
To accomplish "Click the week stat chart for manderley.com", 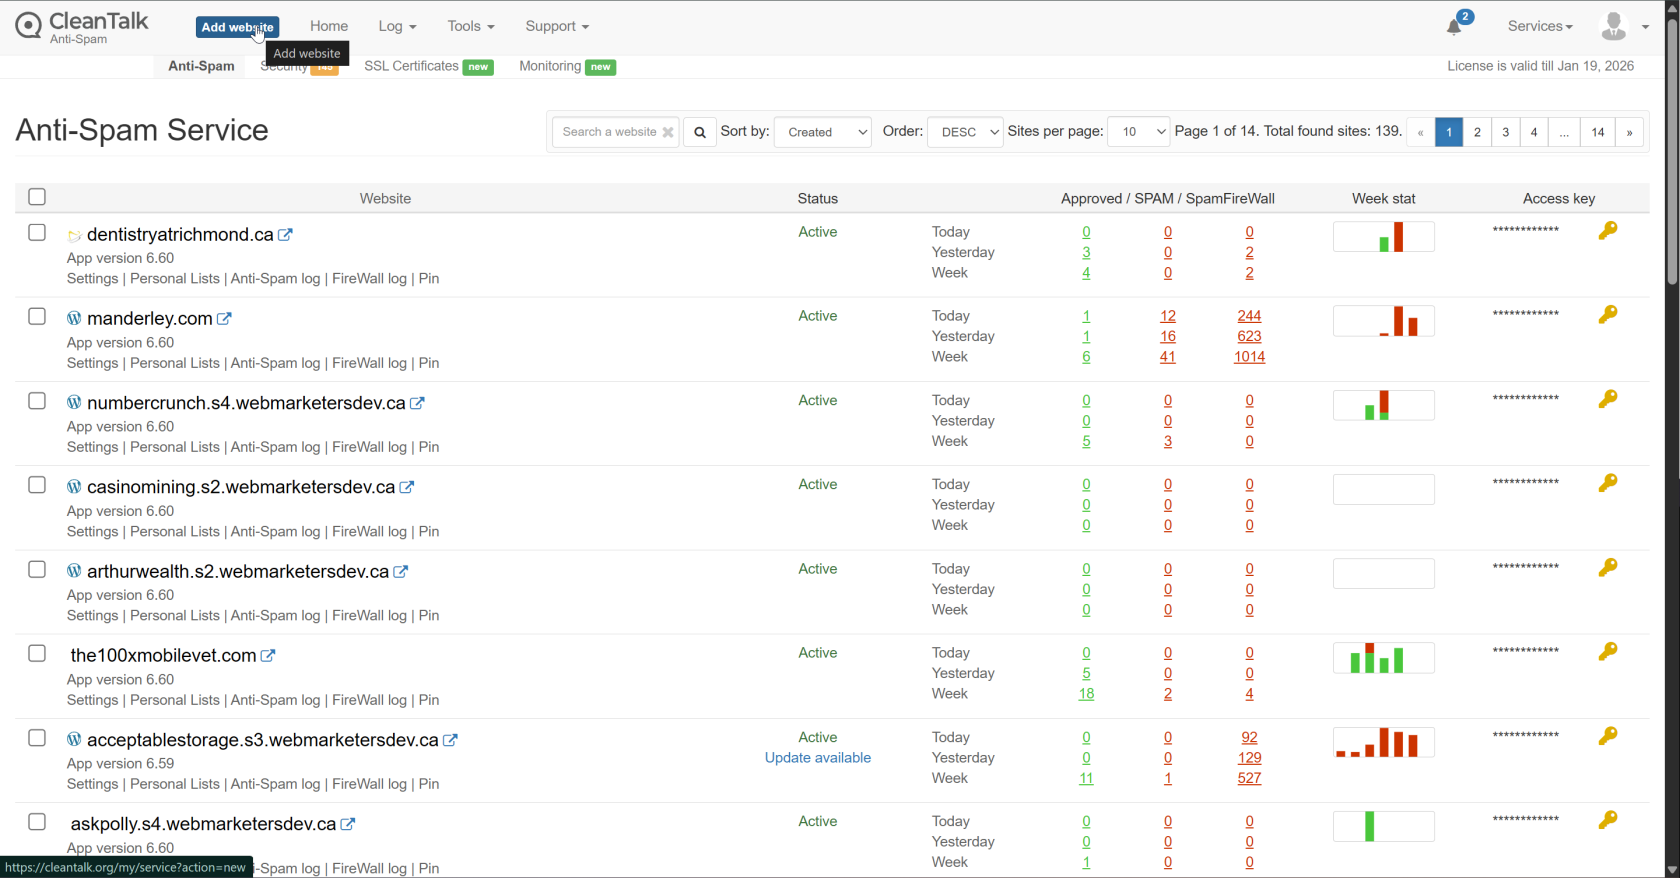I will [x=1383, y=321].
